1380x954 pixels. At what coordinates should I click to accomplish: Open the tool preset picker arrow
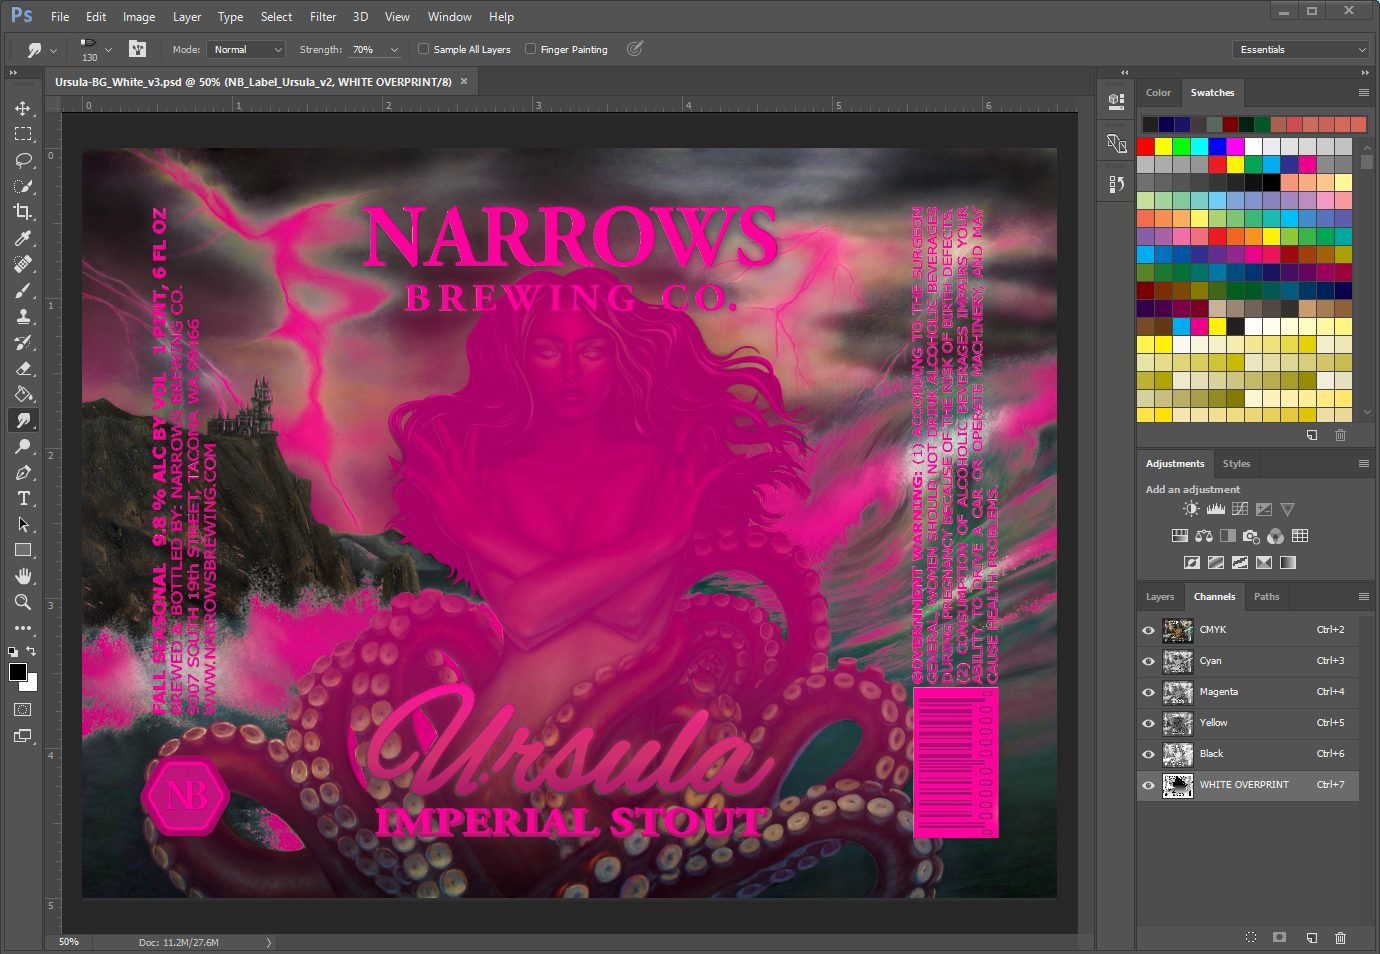pyautogui.click(x=54, y=49)
